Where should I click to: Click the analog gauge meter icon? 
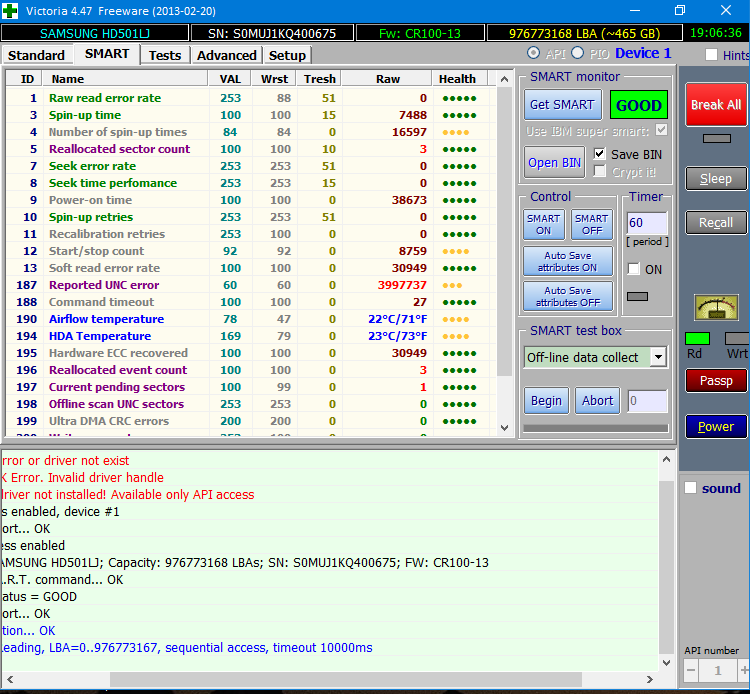pos(716,308)
